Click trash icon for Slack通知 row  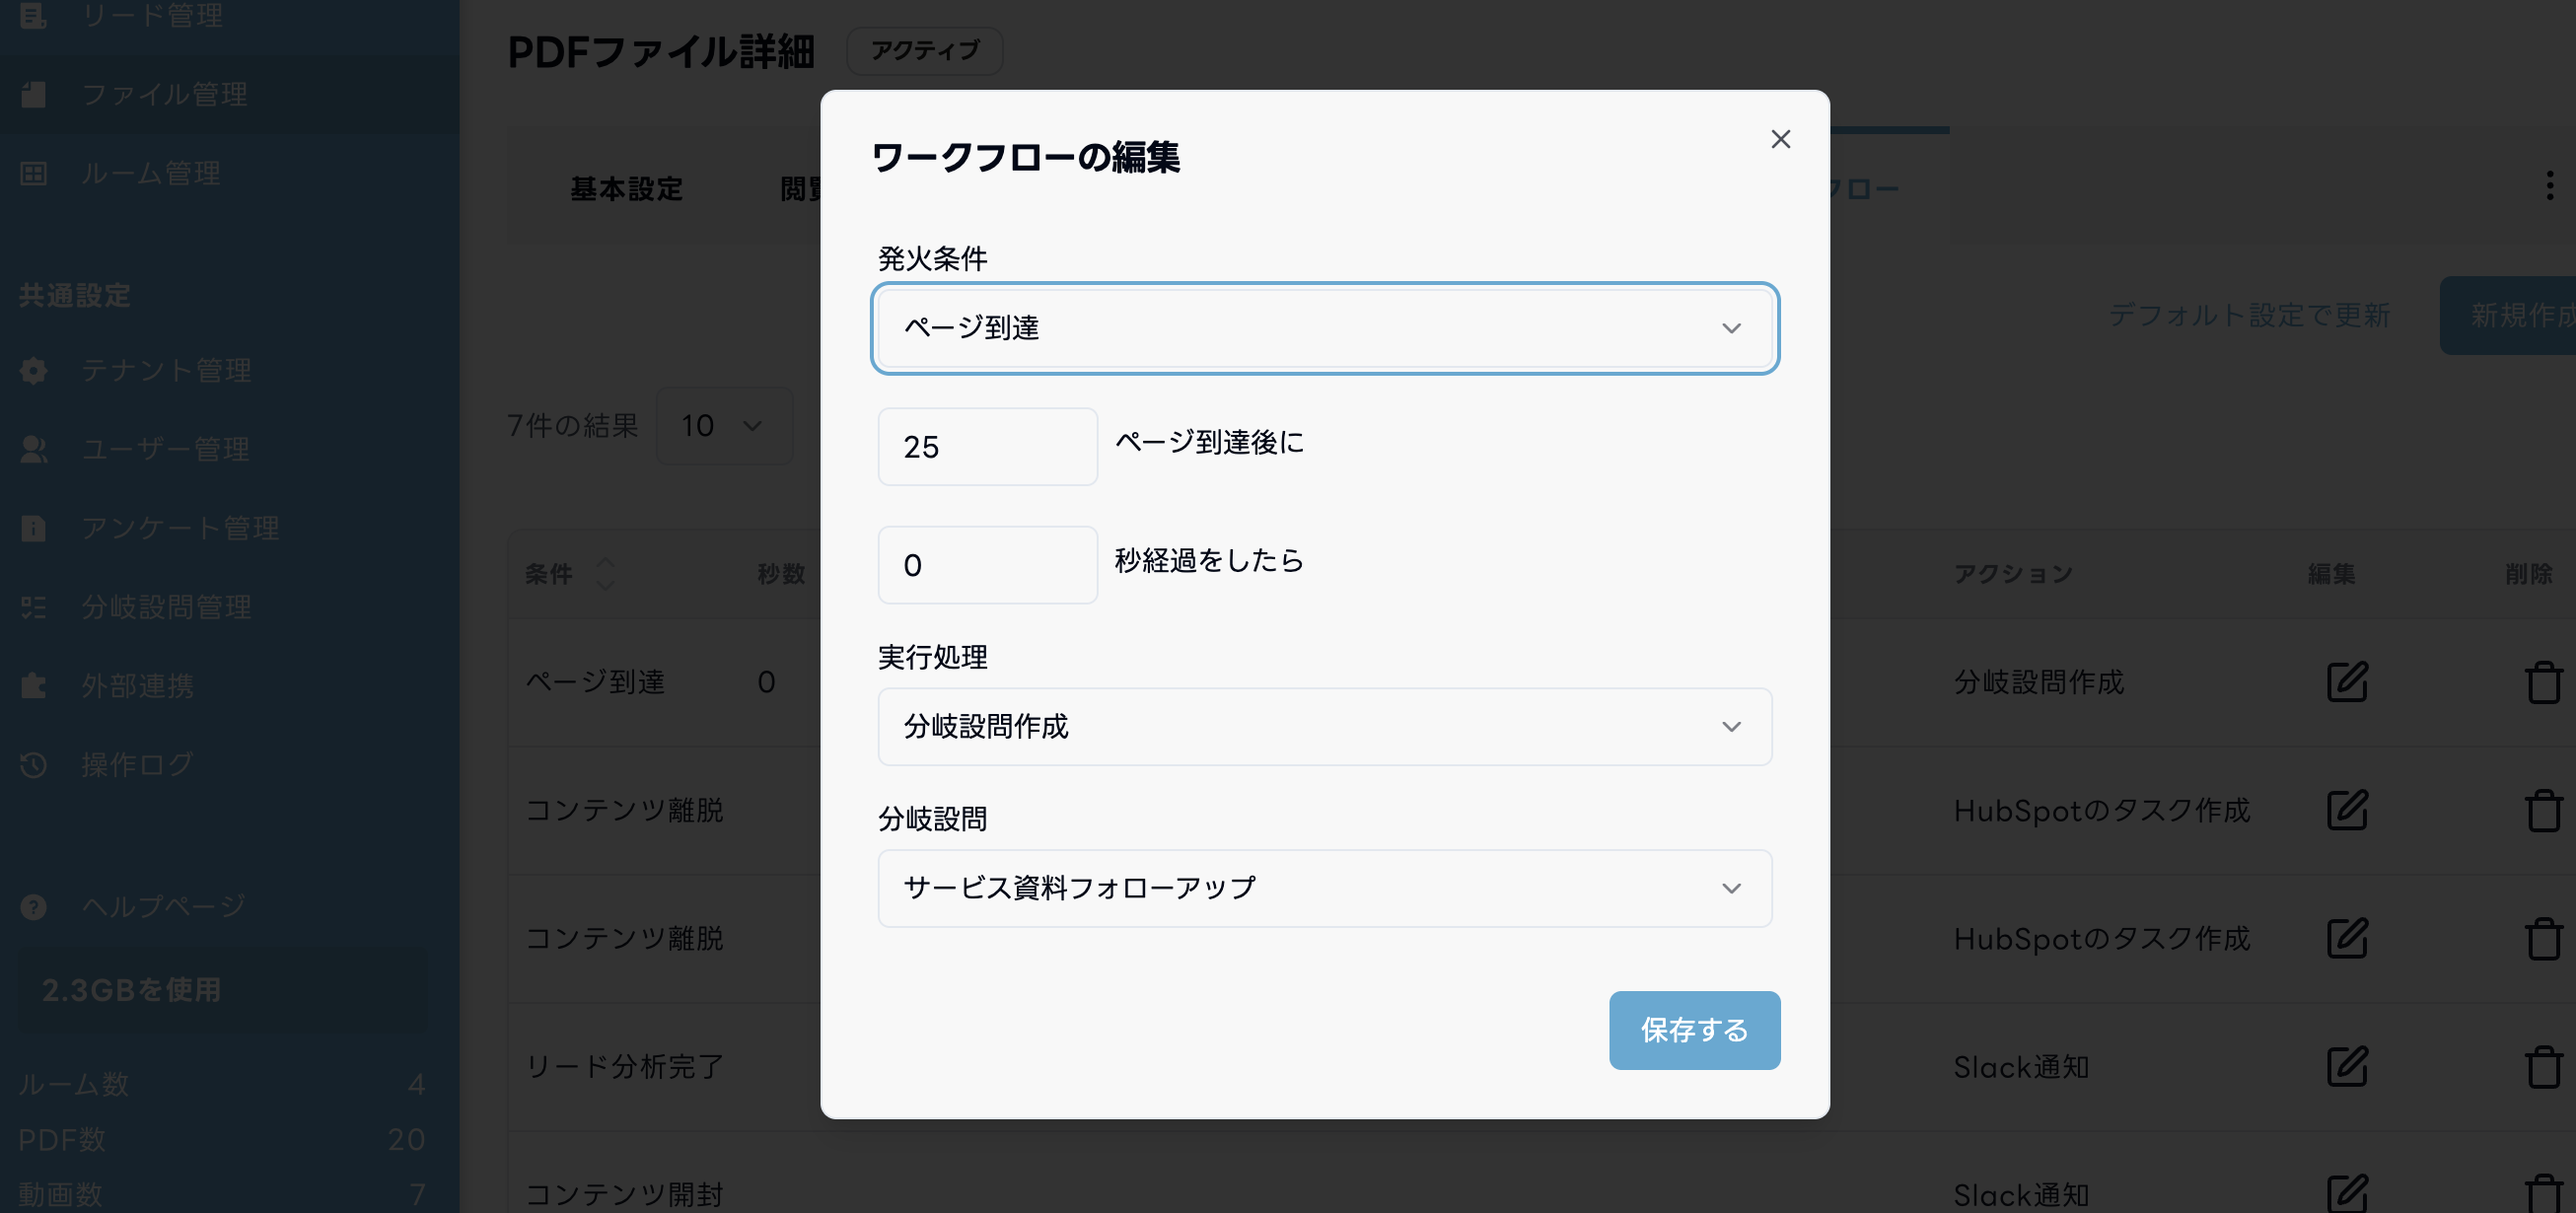pyautogui.click(x=2543, y=1067)
